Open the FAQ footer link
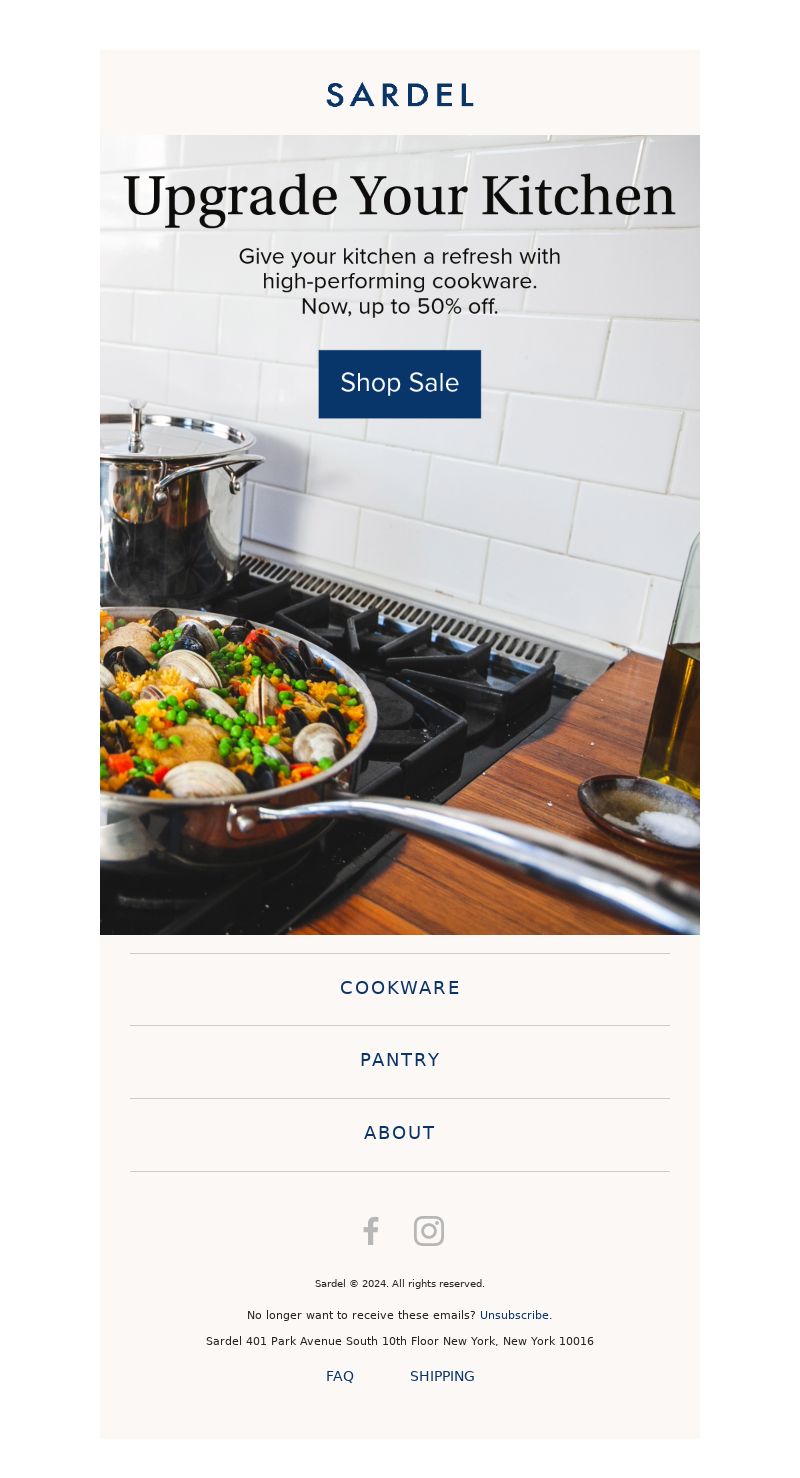Screen dimensions: 800x1478 click(340, 1376)
